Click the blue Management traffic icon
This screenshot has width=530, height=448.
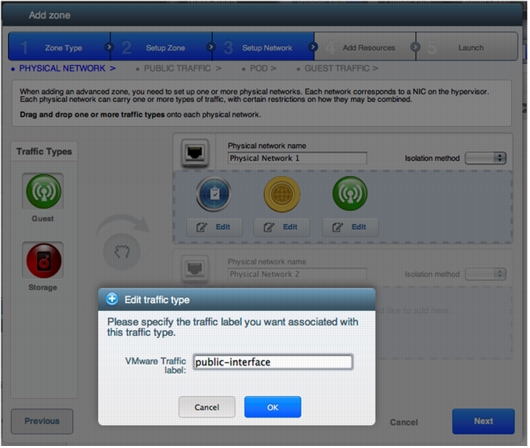click(x=214, y=194)
